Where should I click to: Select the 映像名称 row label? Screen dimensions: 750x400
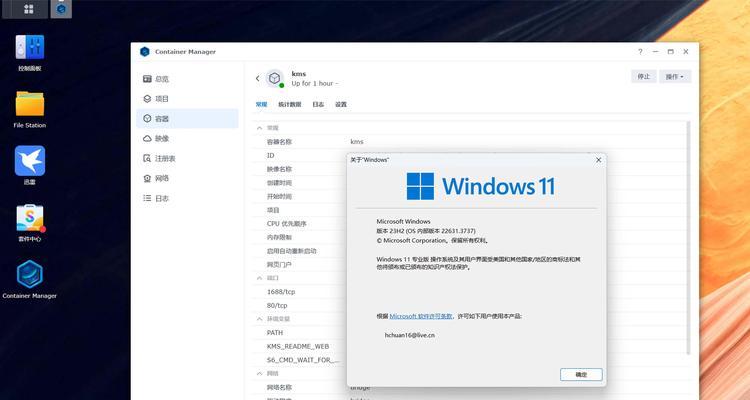click(x=279, y=169)
